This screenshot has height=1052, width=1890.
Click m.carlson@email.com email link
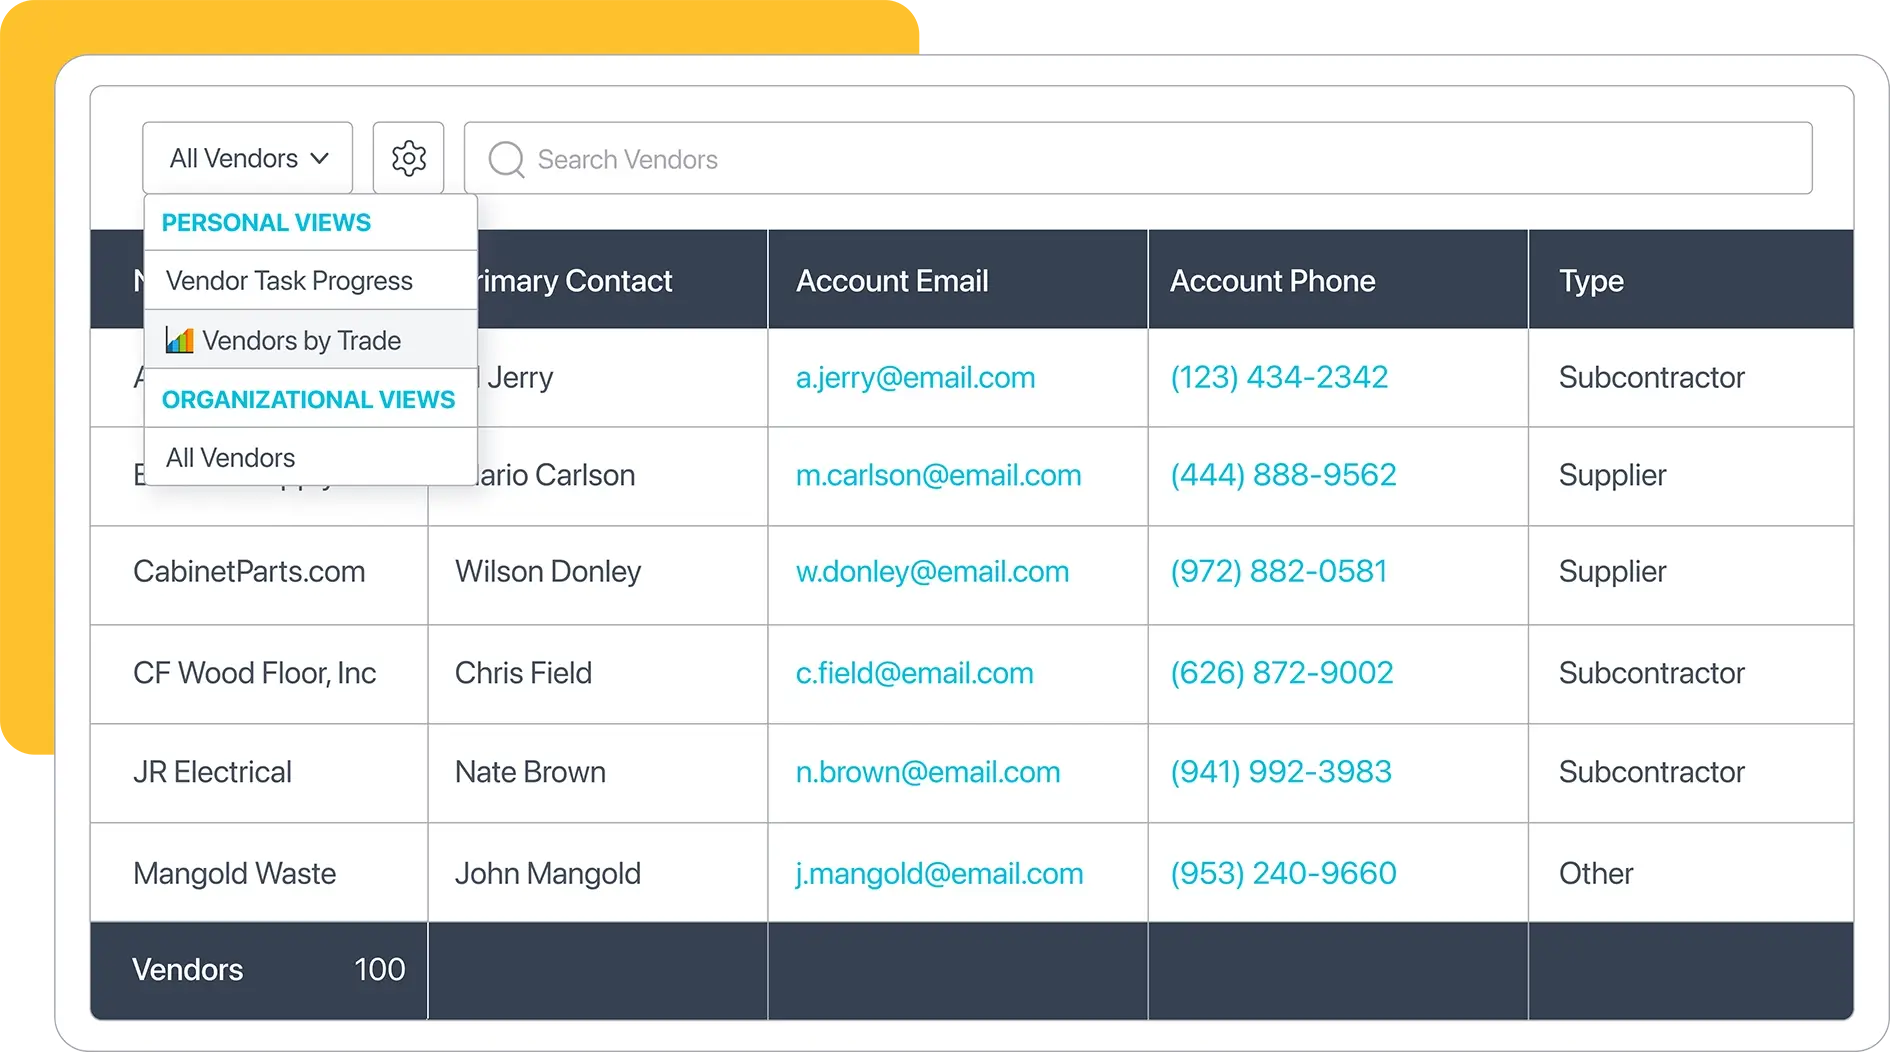click(938, 475)
